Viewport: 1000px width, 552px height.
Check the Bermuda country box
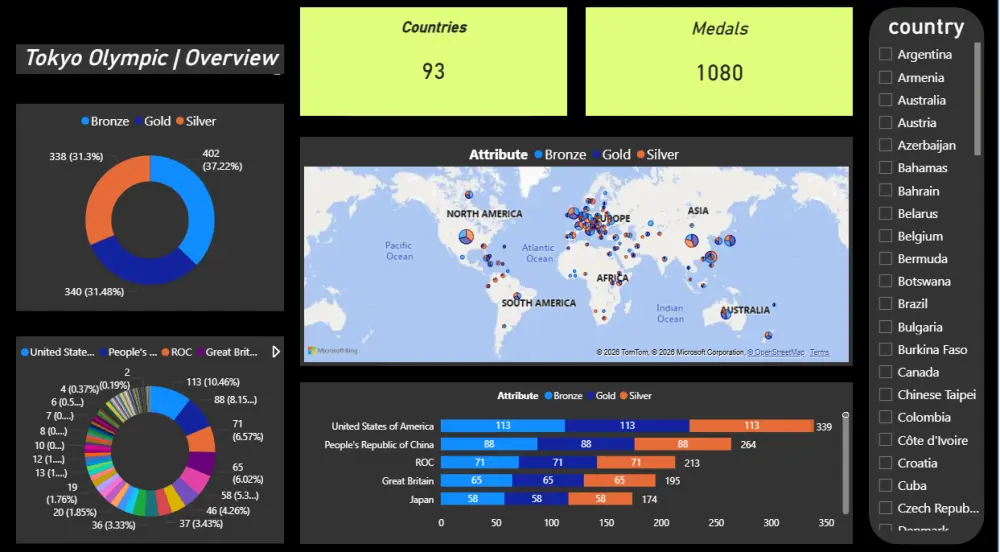pyautogui.click(x=885, y=258)
